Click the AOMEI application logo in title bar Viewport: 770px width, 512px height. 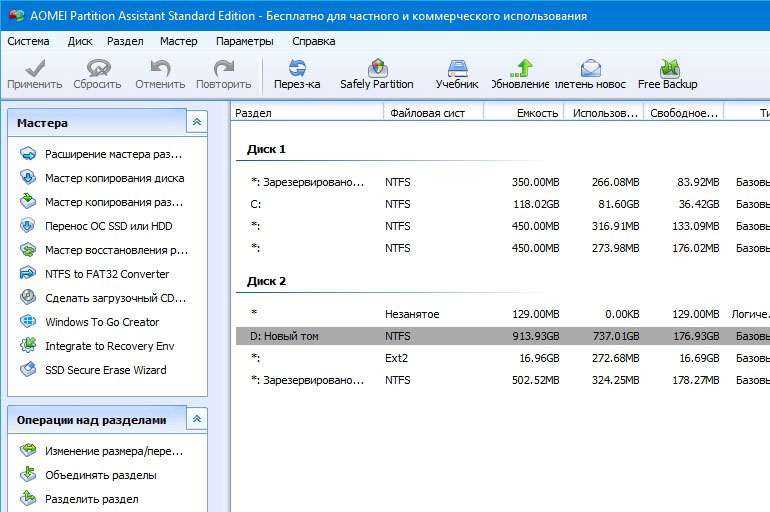16,15
